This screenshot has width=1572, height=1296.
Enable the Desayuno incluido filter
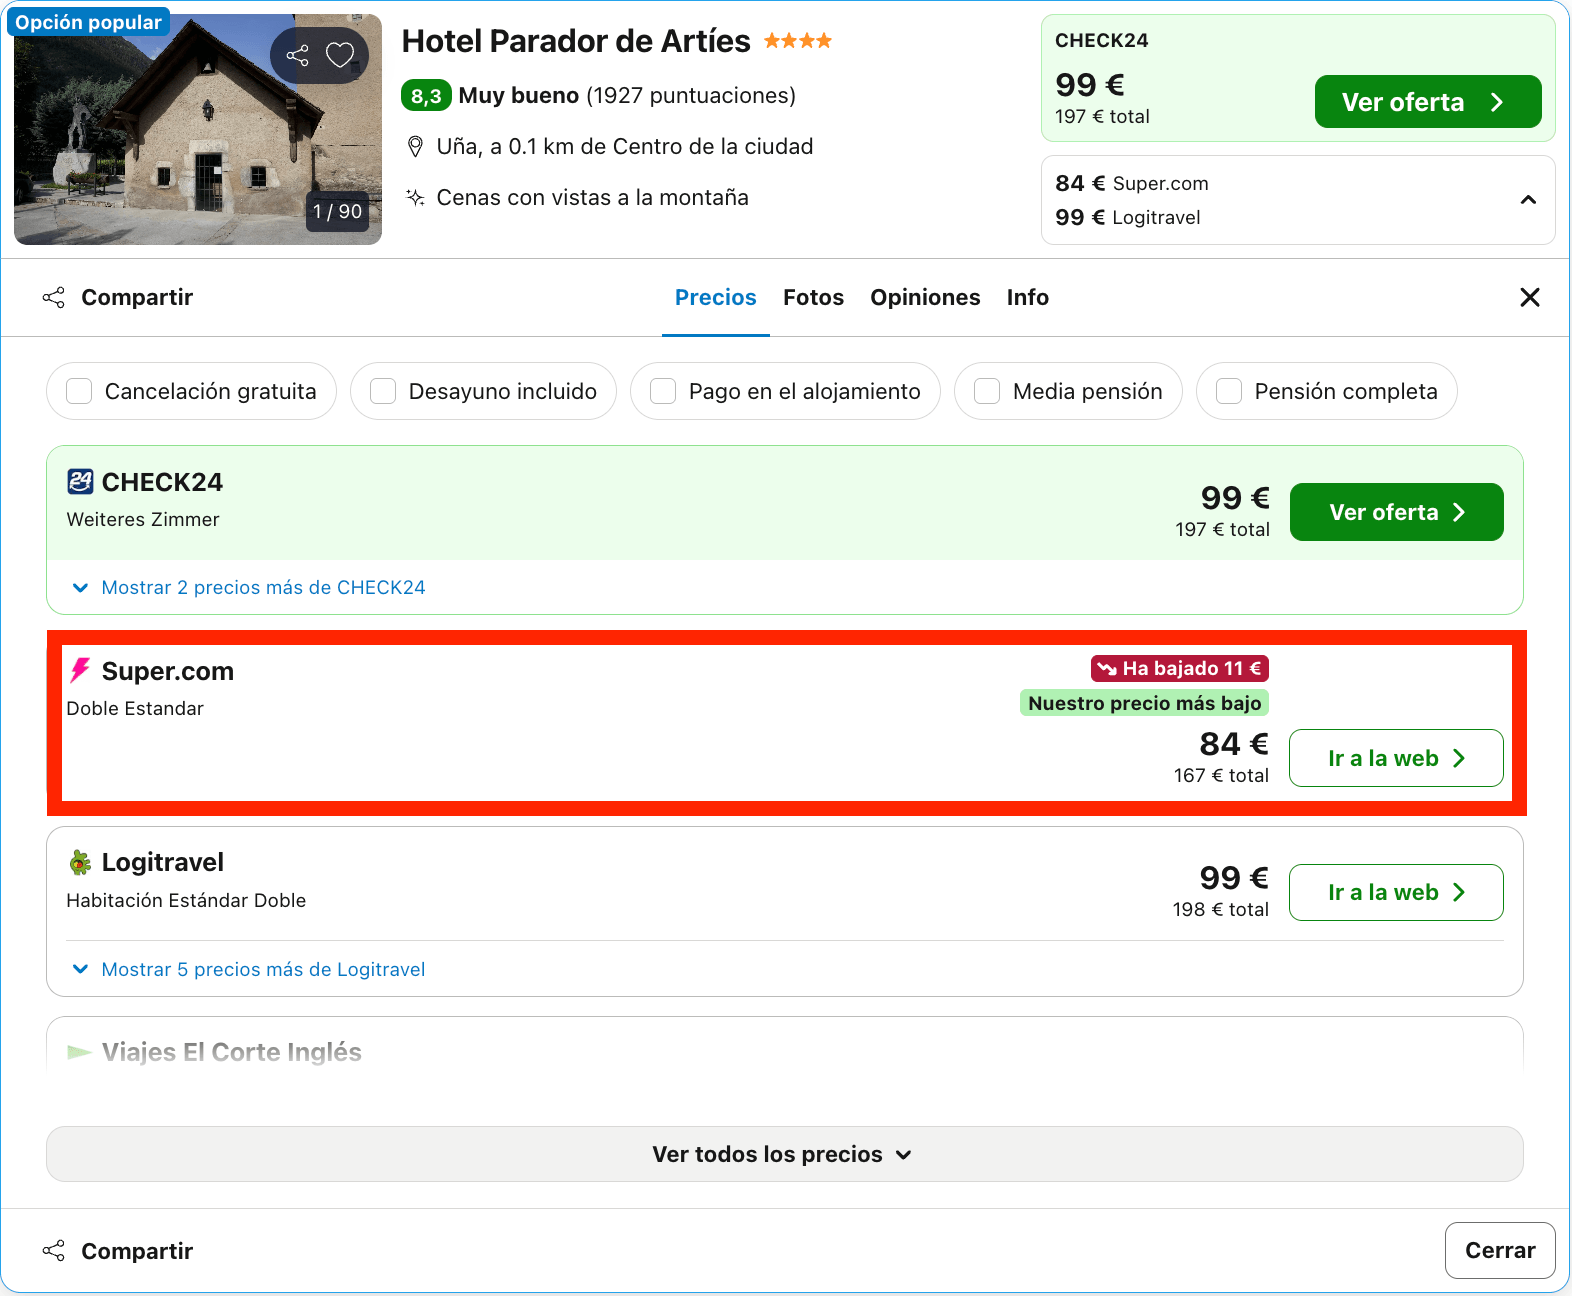click(383, 391)
